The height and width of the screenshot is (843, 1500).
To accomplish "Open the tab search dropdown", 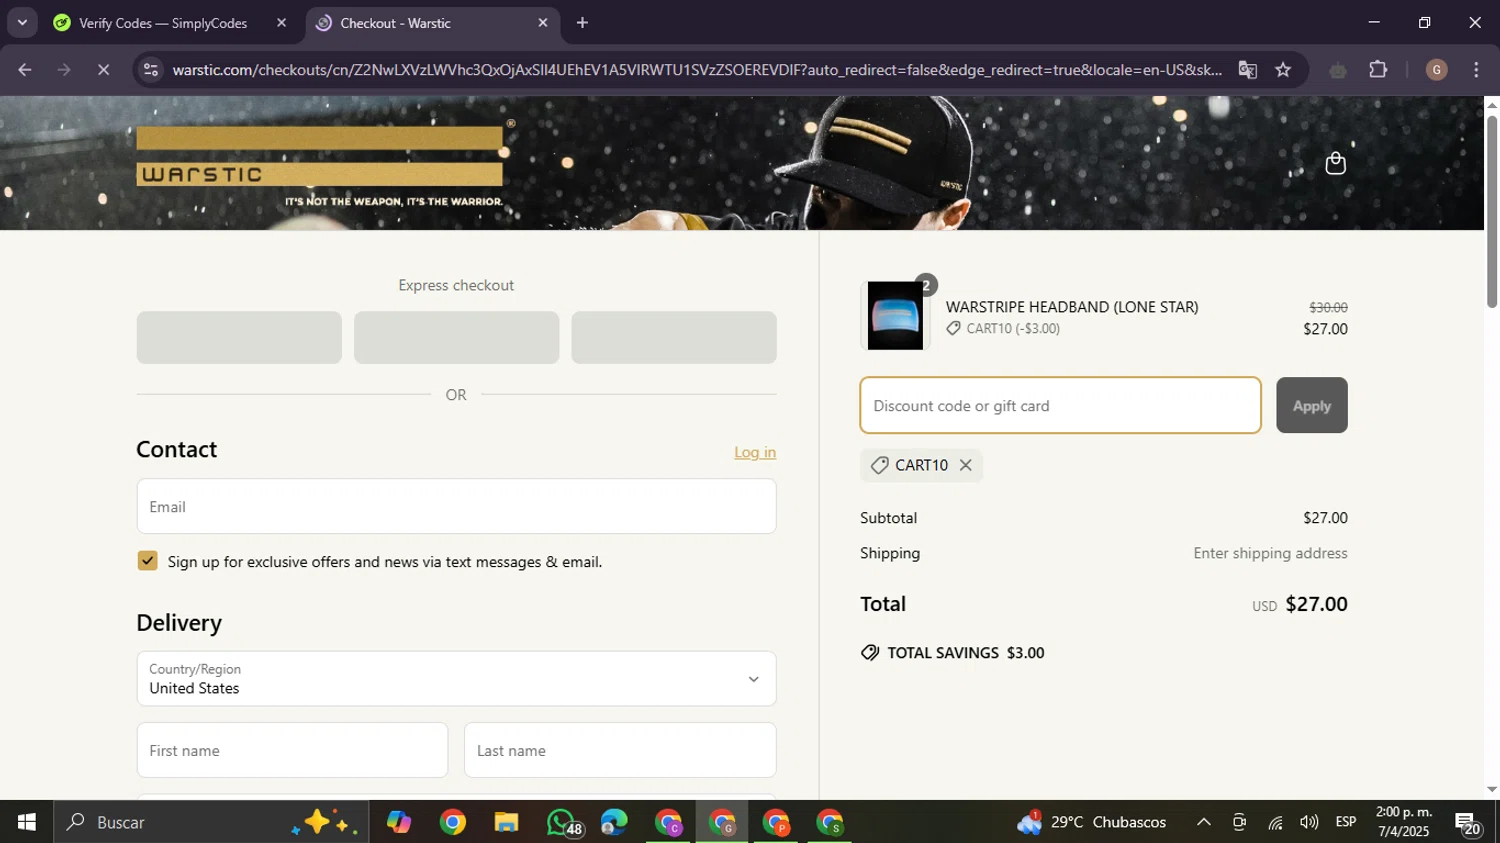I will [x=22, y=23].
